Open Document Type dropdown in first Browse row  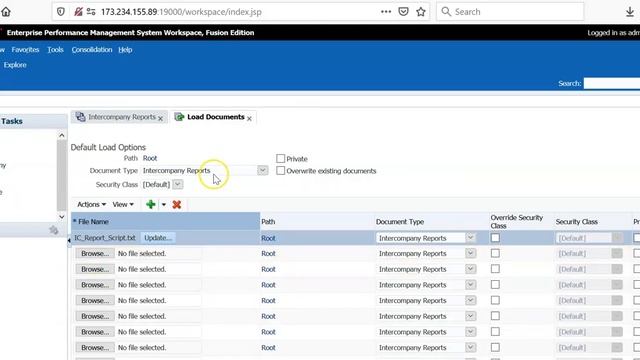(471, 253)
